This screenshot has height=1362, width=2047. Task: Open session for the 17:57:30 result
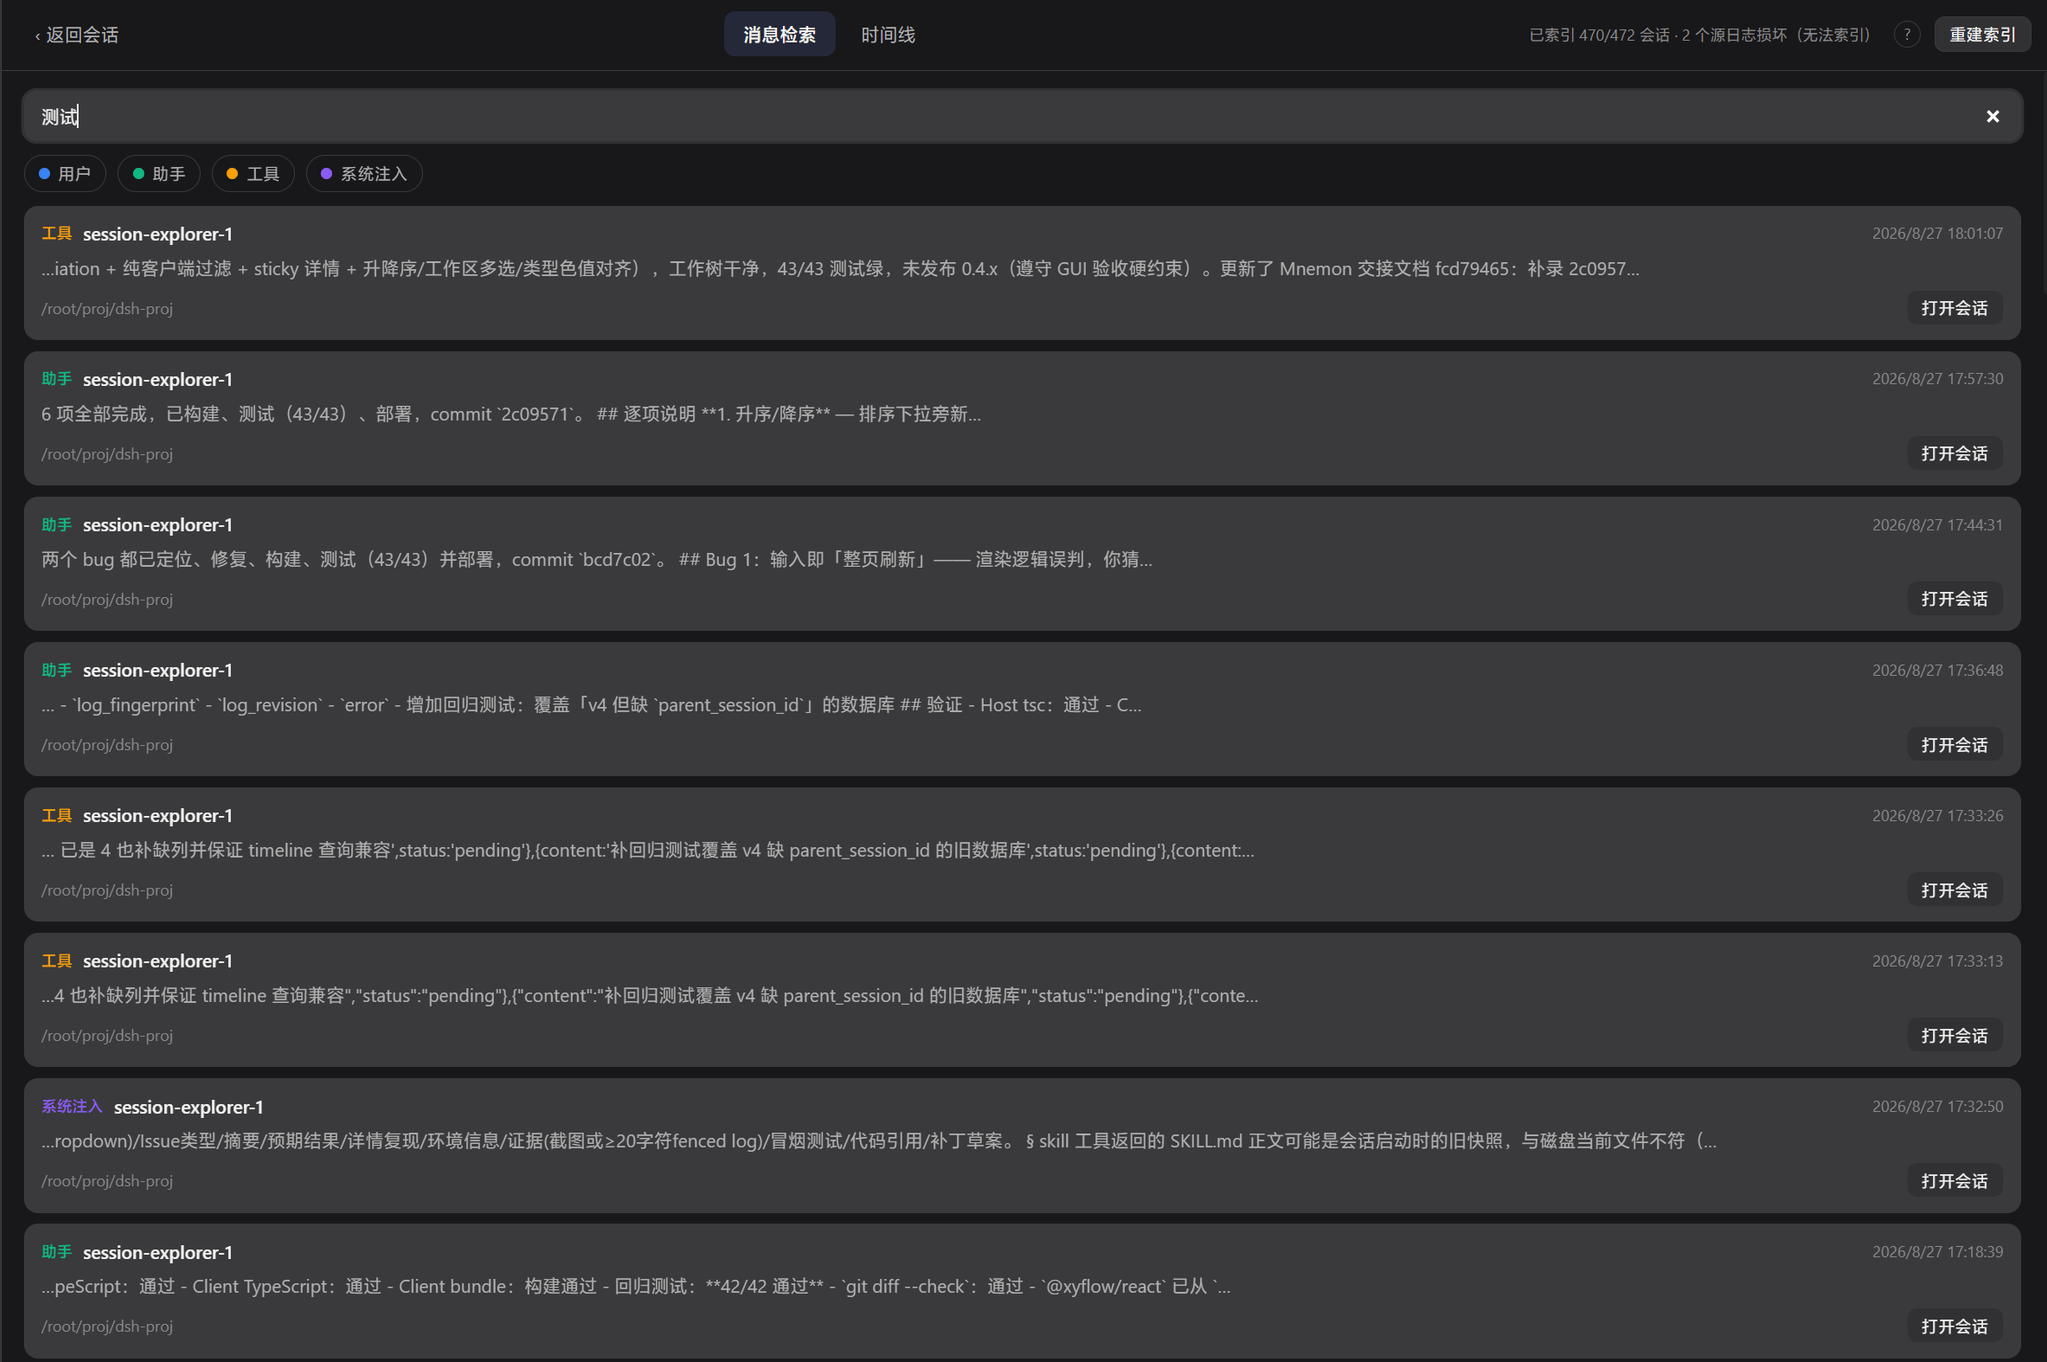1954,454
